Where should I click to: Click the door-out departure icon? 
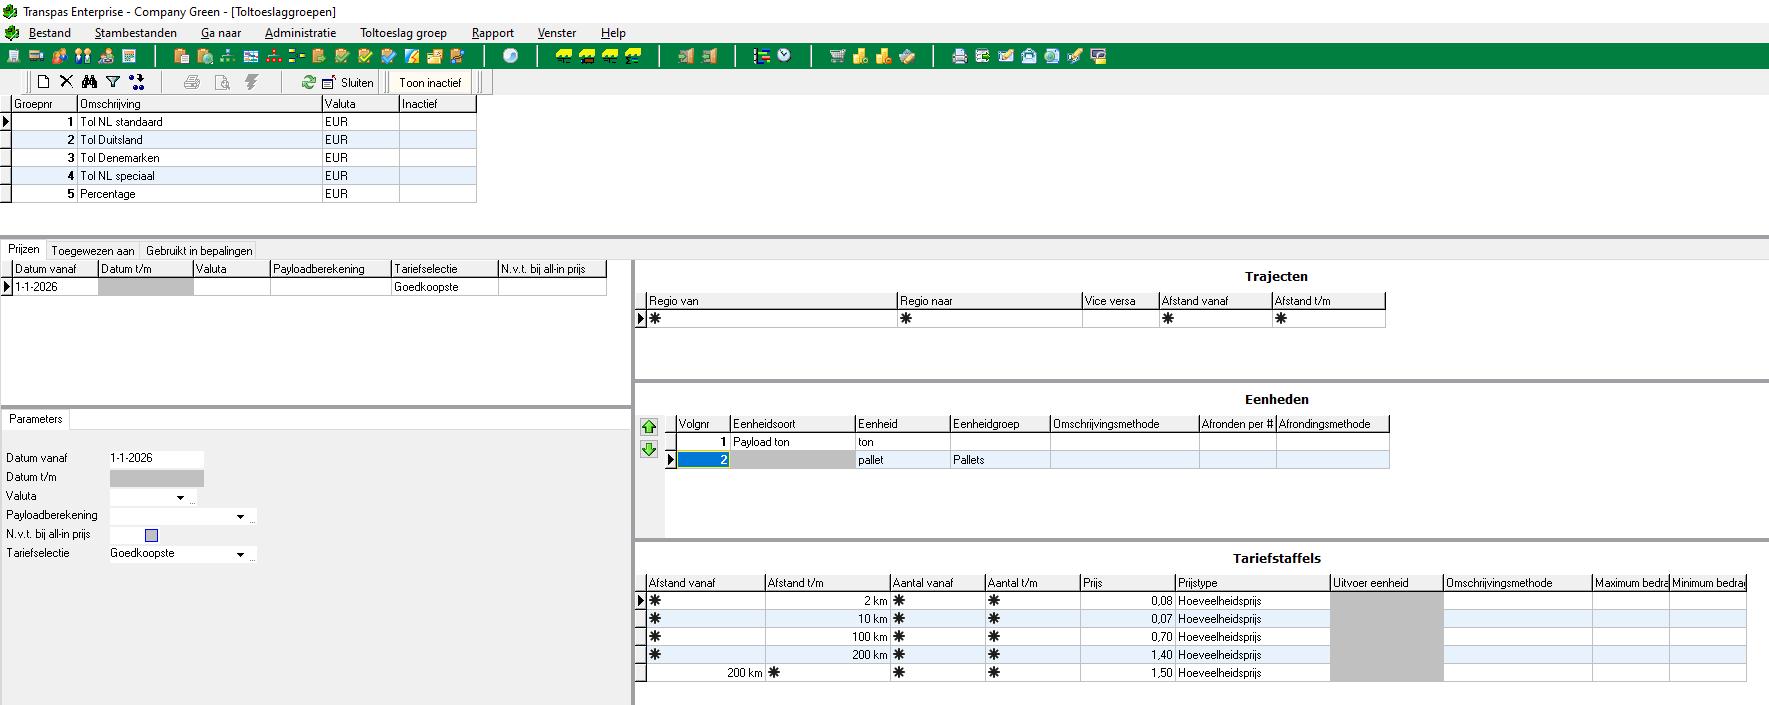click(x=709, y=56)
